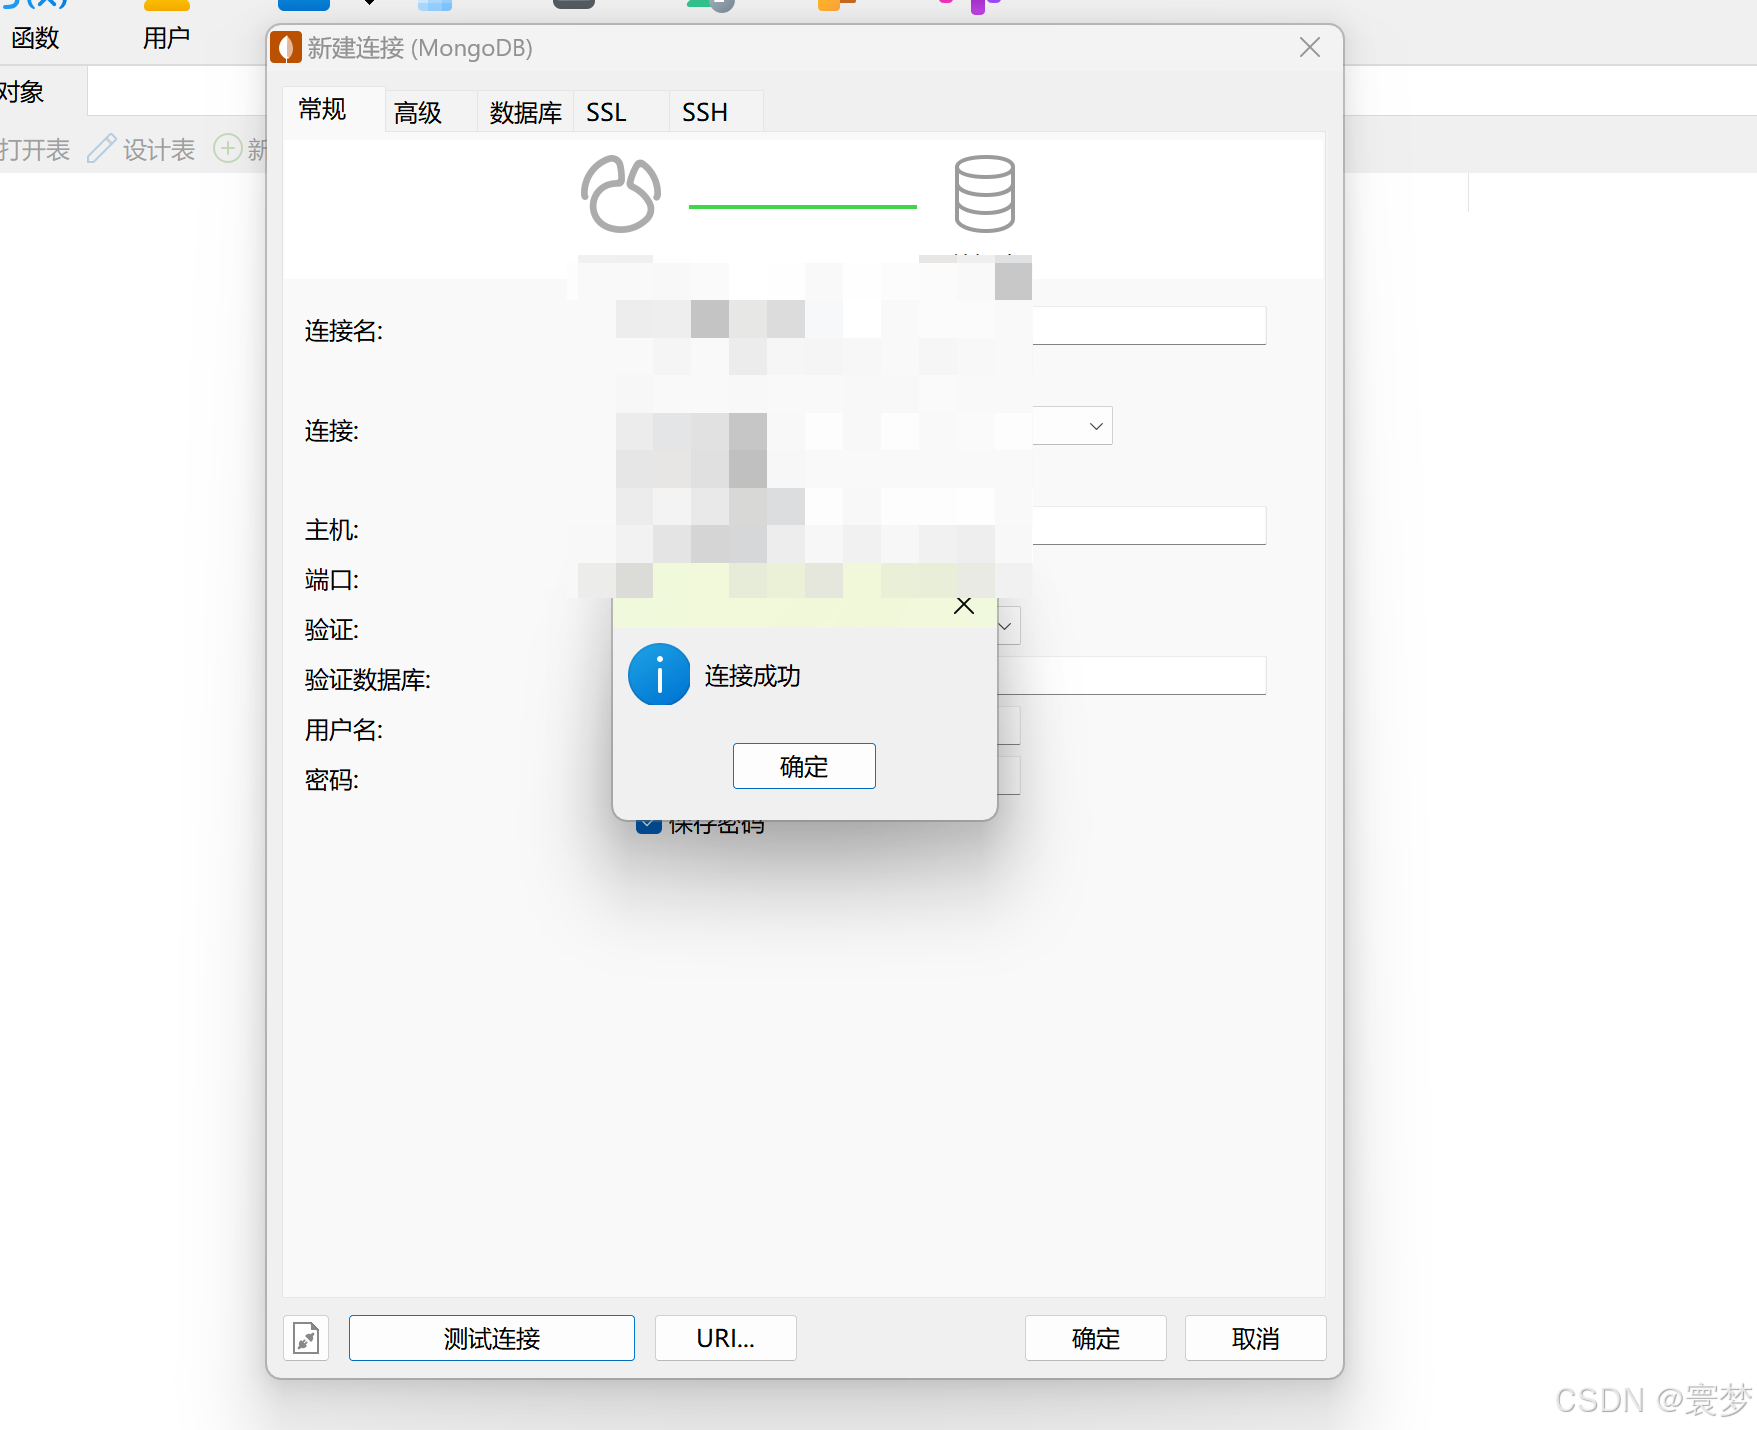Click the 验证数据库 input field
The image size is (1757, 1430).
click(1132, 676)
